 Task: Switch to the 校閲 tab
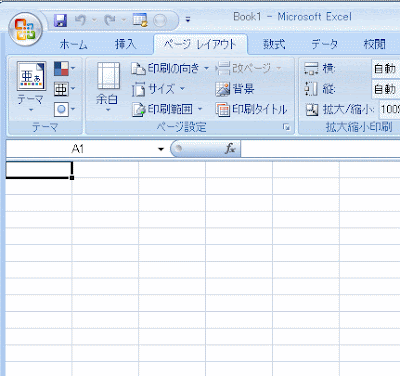375,44
